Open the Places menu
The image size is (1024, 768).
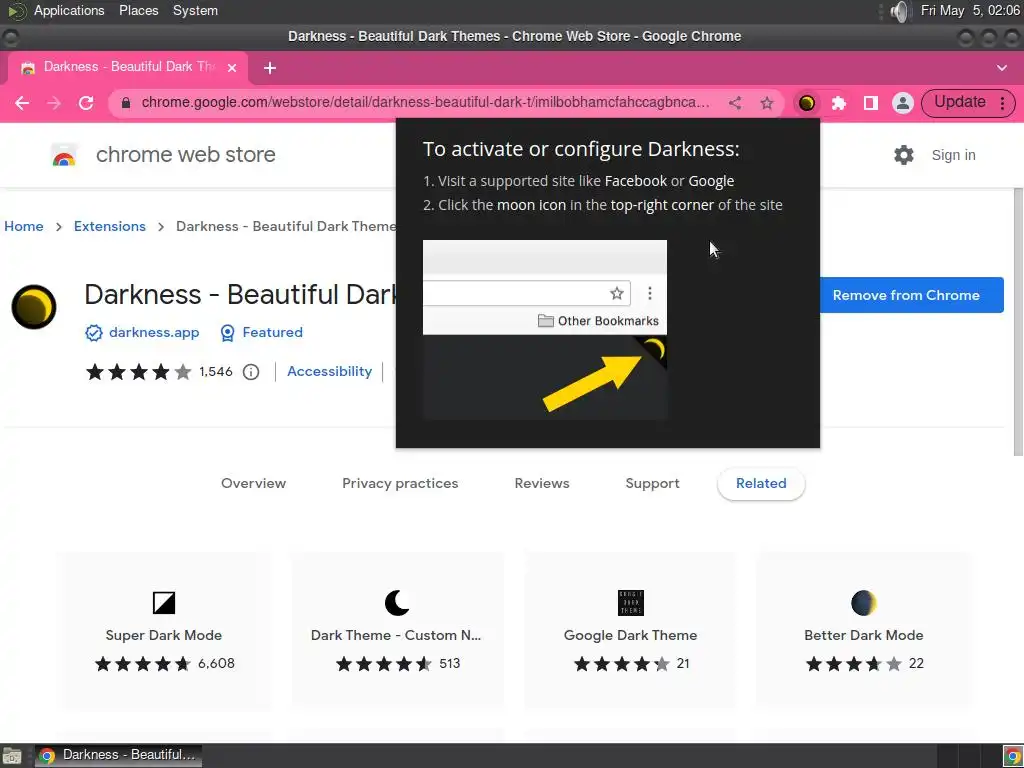(138, 11)
